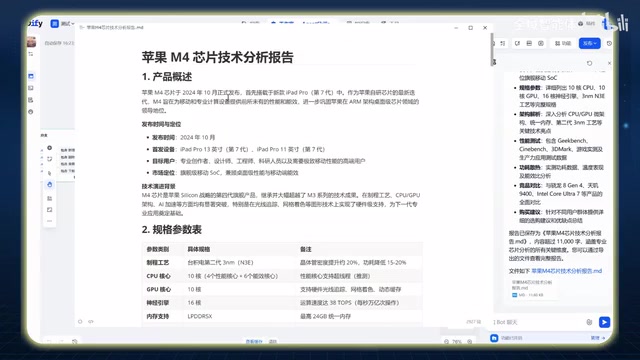Click the 备注 table header
Image resolution: width=640 pixels, height=360 pixels.
306,249
